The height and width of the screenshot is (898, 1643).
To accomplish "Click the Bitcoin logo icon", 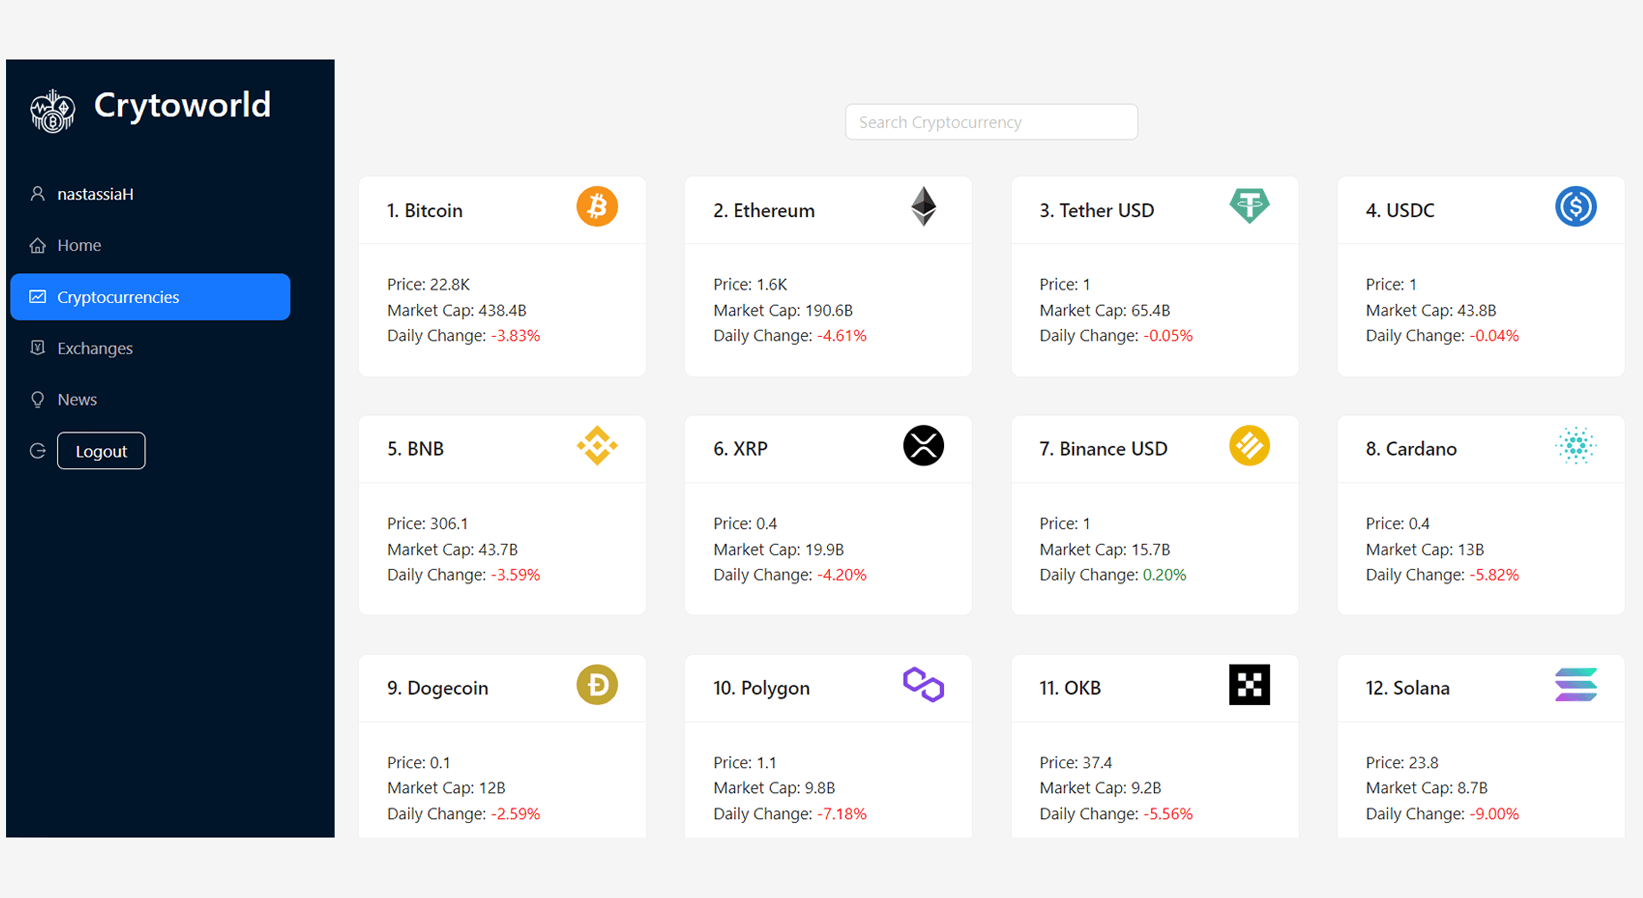I will 597,206.
